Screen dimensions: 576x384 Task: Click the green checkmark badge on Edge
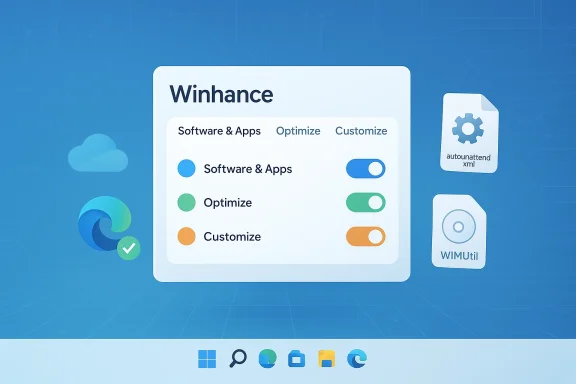(x=129, y=248)
